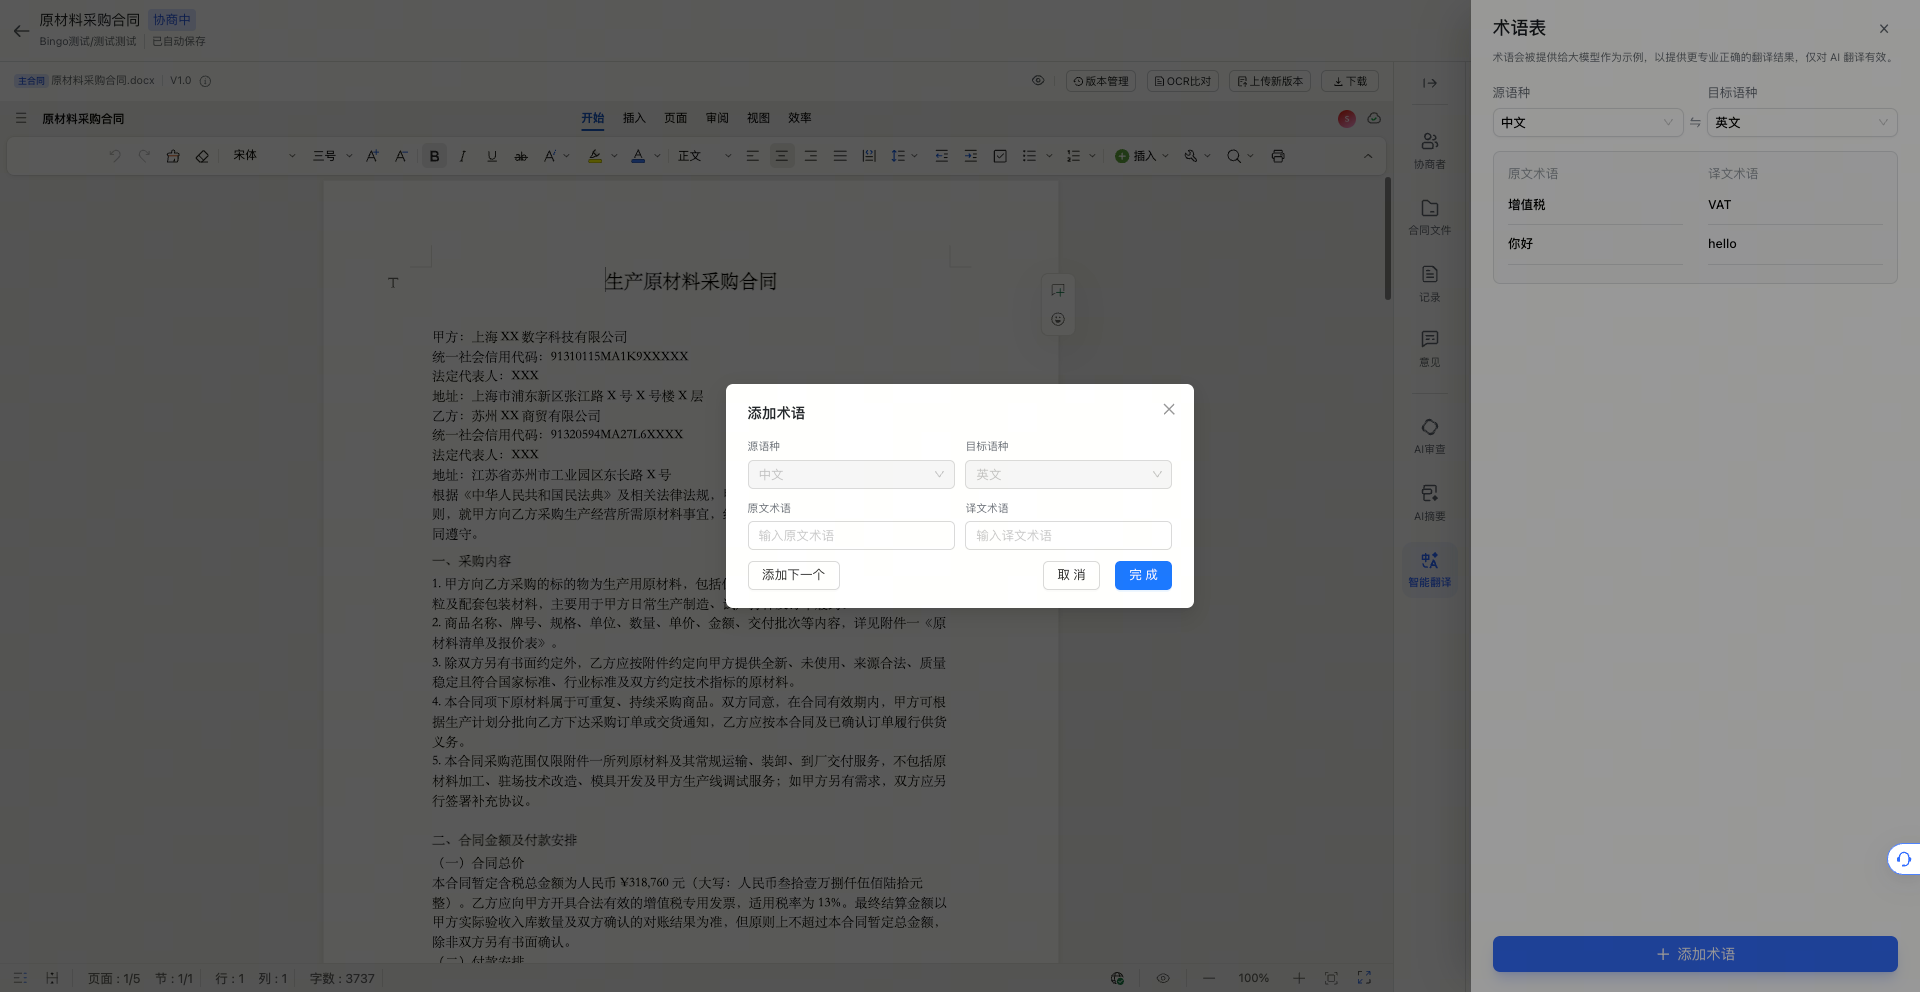The width and height of the screenshot is (1920, 992).
Task: Click the 输入原文术语 input field
Action: [x=851, y=536]
